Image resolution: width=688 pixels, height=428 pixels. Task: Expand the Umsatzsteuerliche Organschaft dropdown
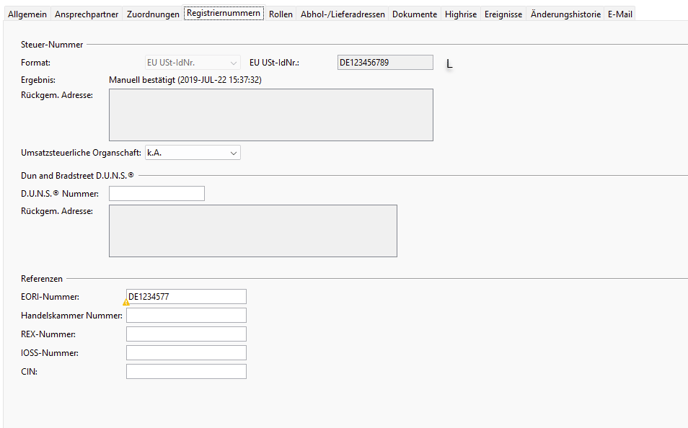193,153
